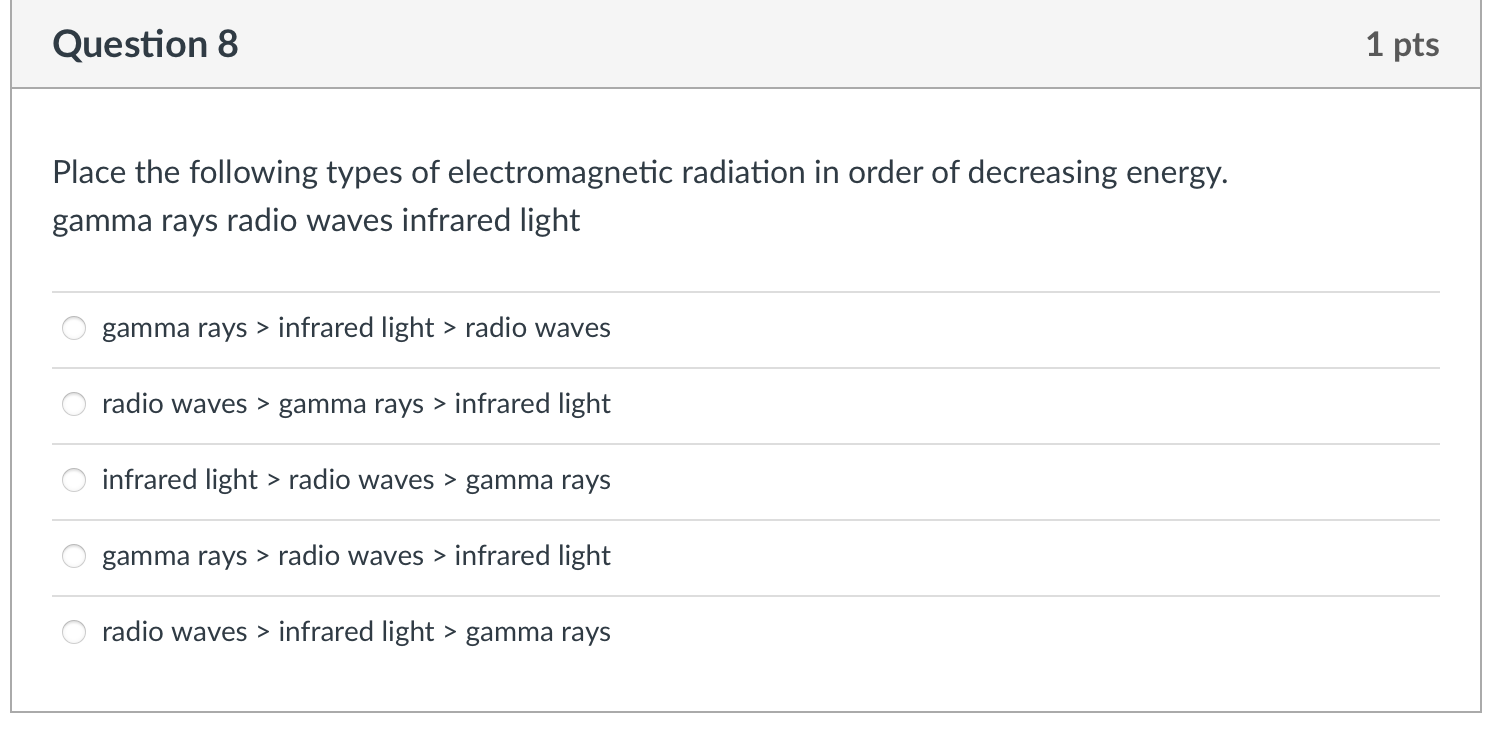Select the radio button for gamma rays > radio waves > infrared light
This screenshot has width=1500, height=732.
(x=74, y=556)
